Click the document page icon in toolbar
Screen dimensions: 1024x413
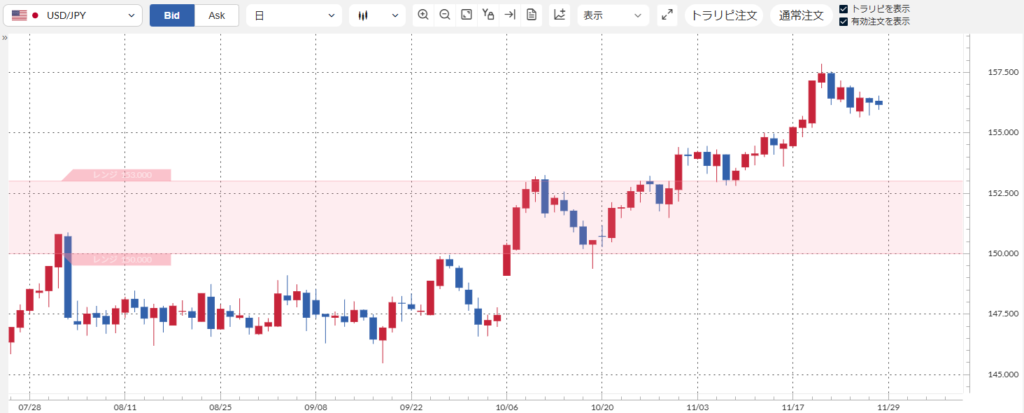[531, 15]
